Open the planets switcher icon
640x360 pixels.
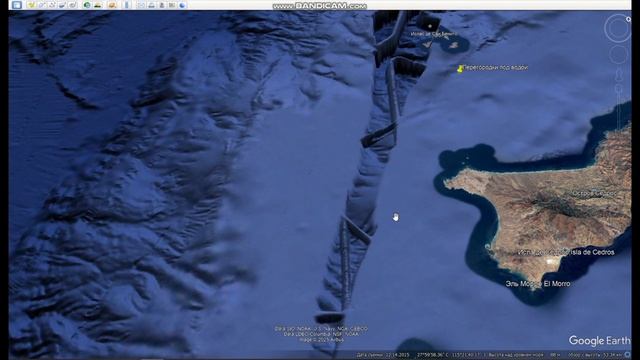pyautogui.click(x=112, y=5)
